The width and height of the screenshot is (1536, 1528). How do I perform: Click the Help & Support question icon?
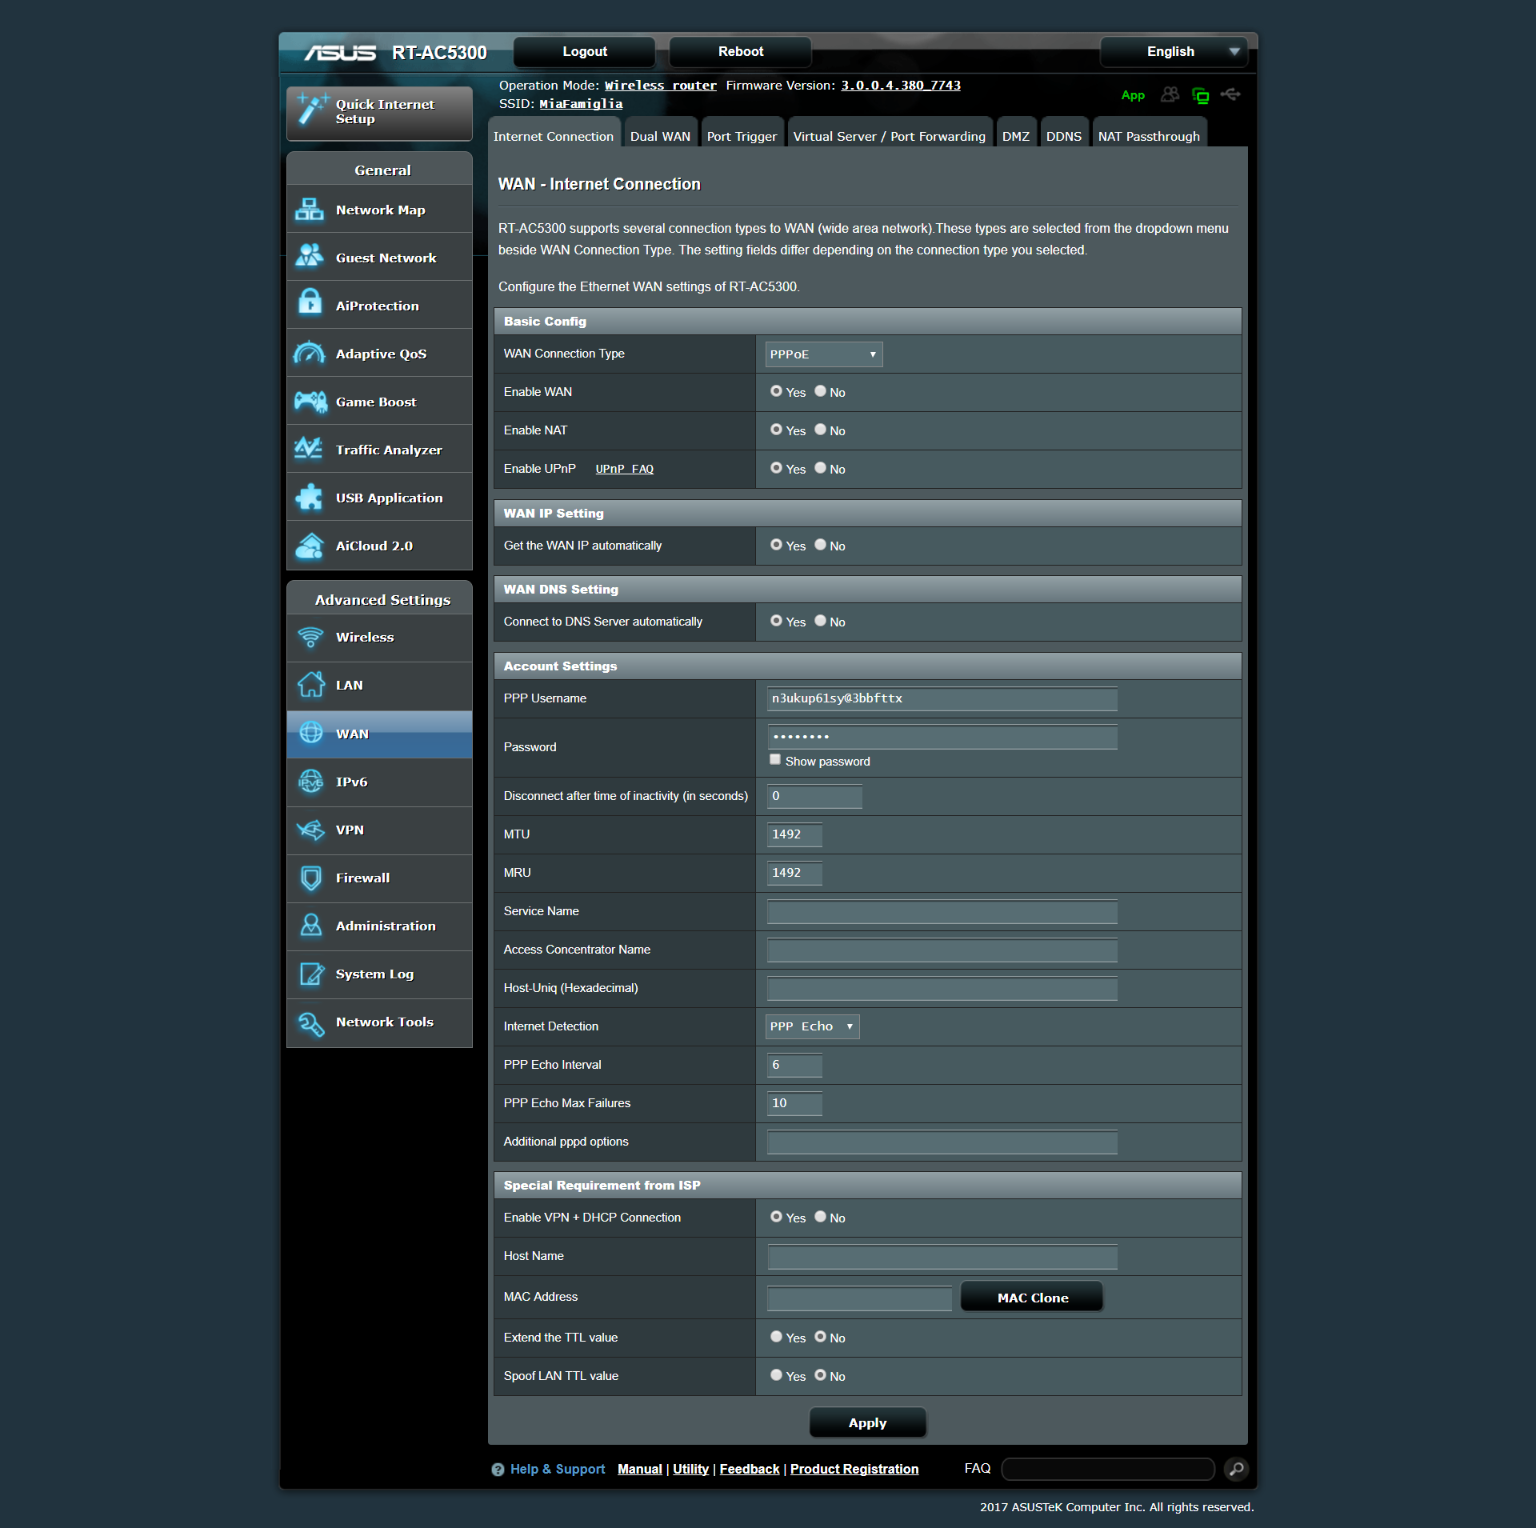[x=498, y=1469]
